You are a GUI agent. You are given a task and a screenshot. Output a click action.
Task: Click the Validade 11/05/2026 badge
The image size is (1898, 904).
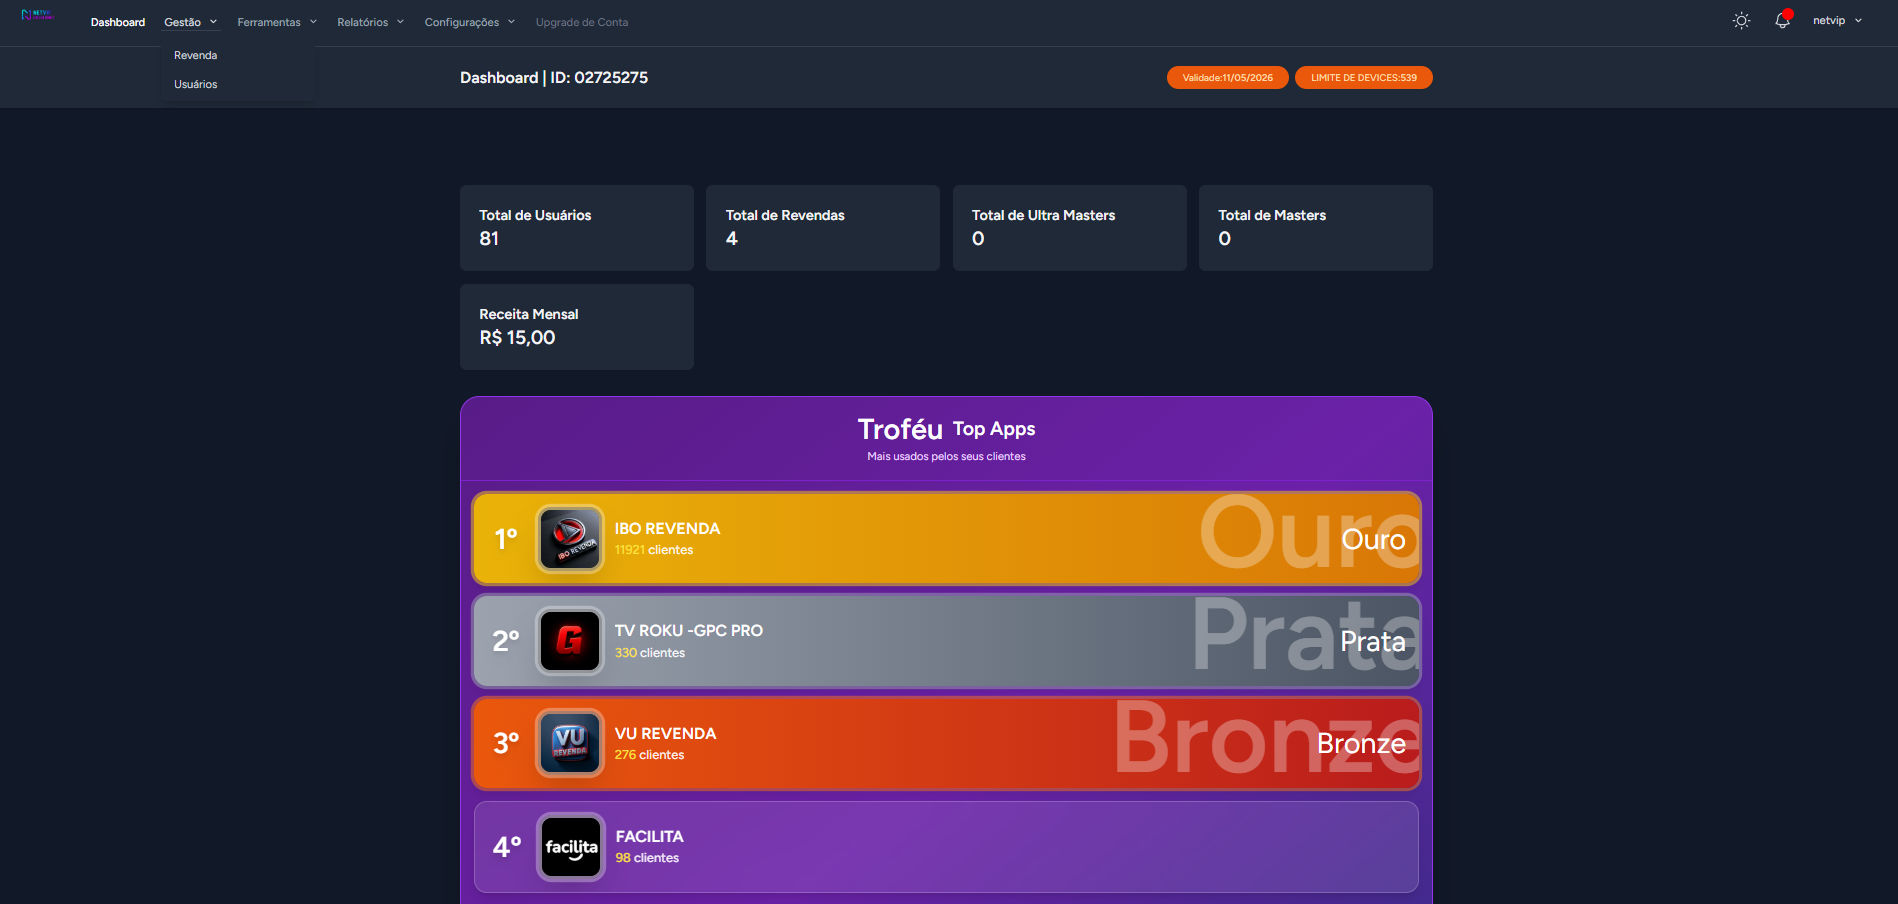click(x=1227, y=78)
